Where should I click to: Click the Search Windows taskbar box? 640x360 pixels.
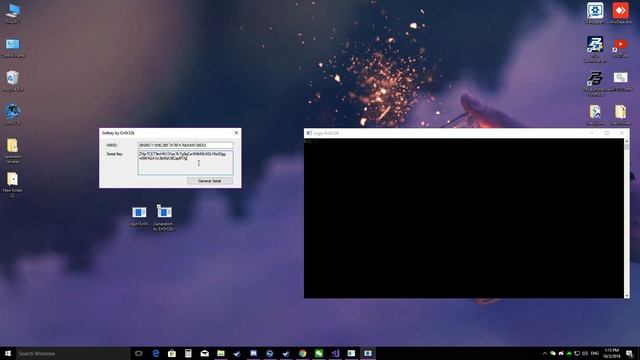[x=73, y=353]
